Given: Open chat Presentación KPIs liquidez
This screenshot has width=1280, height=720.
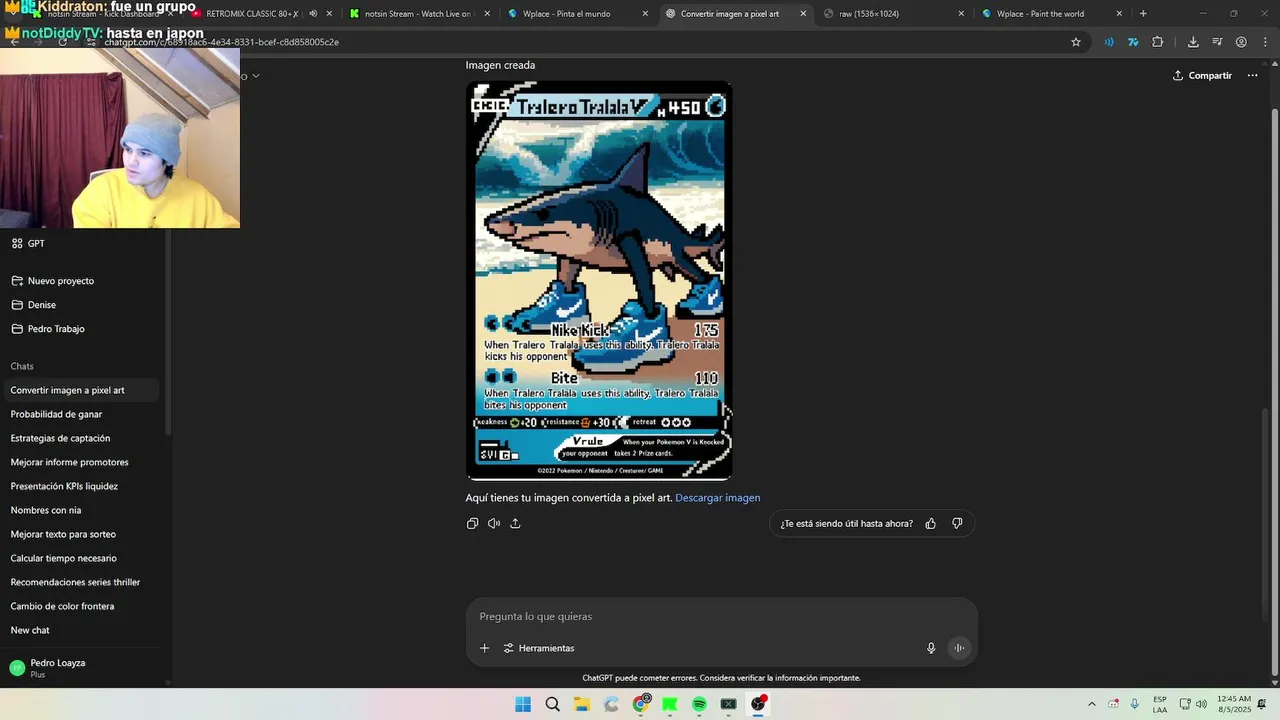Looking at the screenshot, I should pos(64,486).
